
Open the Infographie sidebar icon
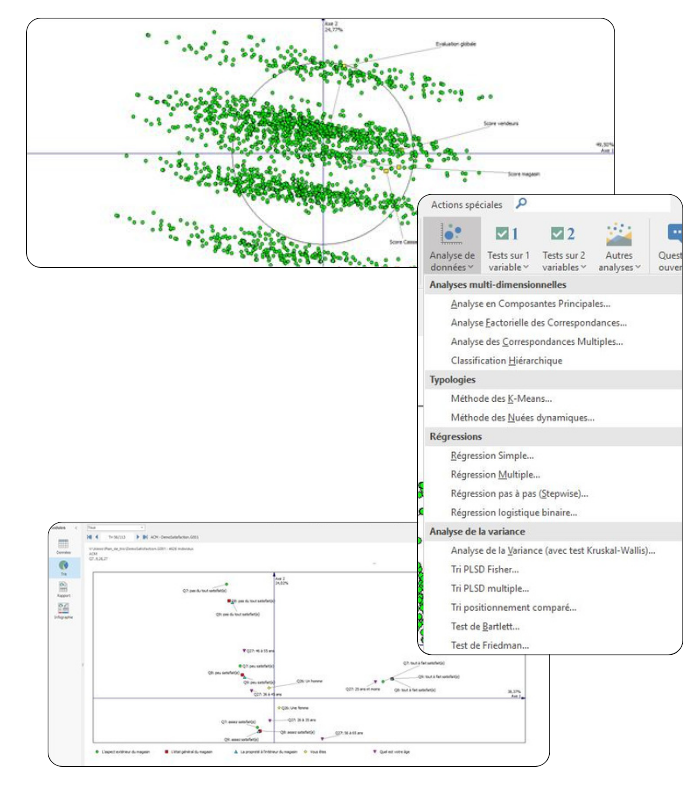63,610
